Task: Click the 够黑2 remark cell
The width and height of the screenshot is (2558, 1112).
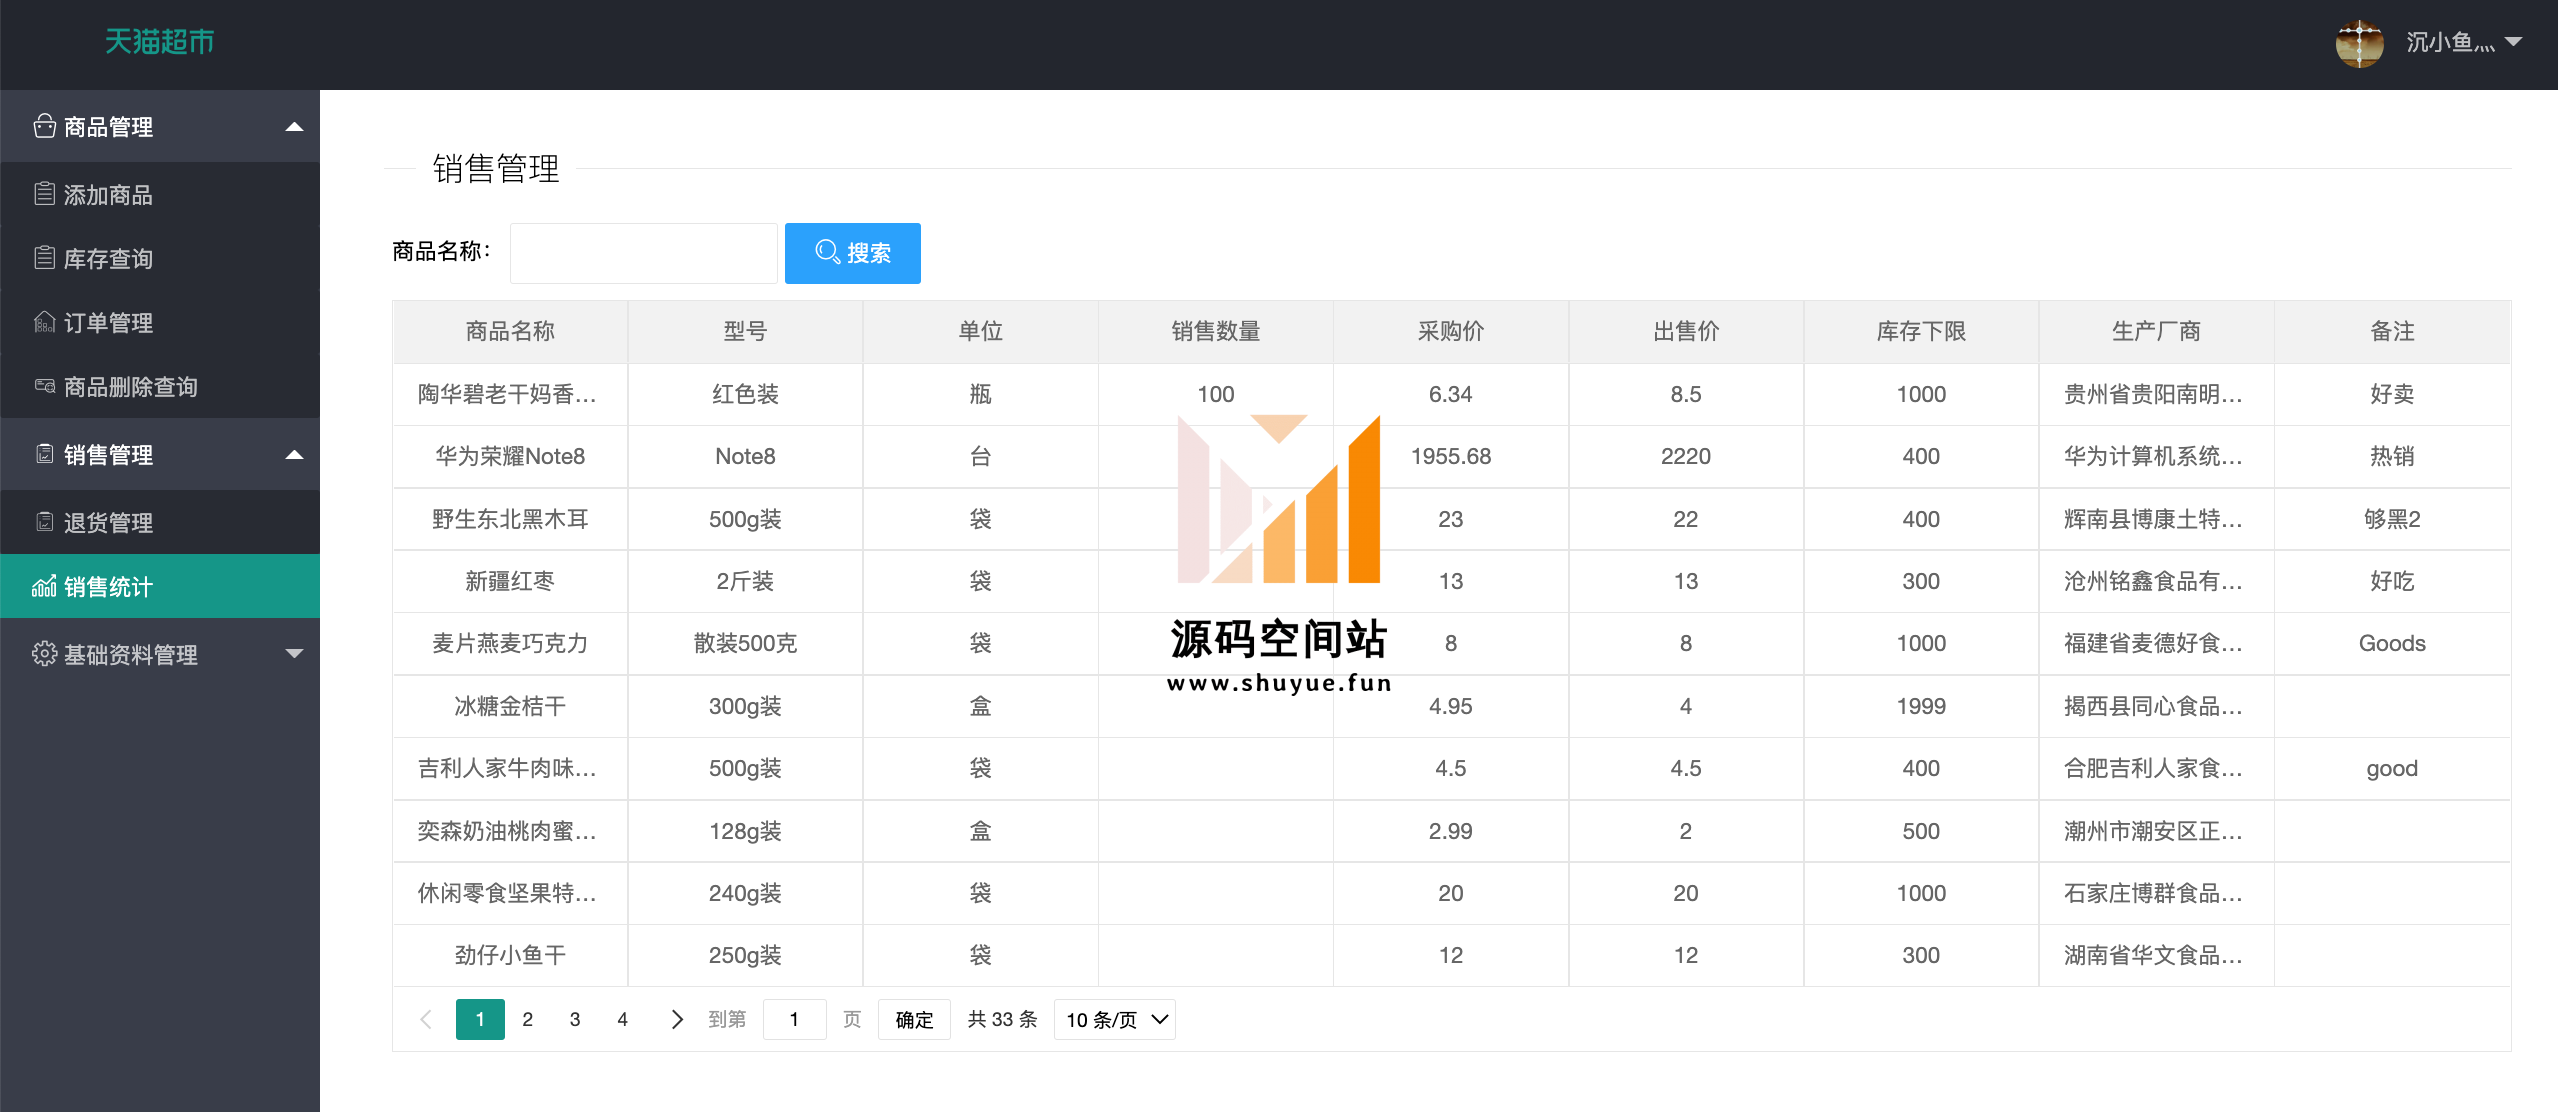Action: click(x=2392, y=519)
